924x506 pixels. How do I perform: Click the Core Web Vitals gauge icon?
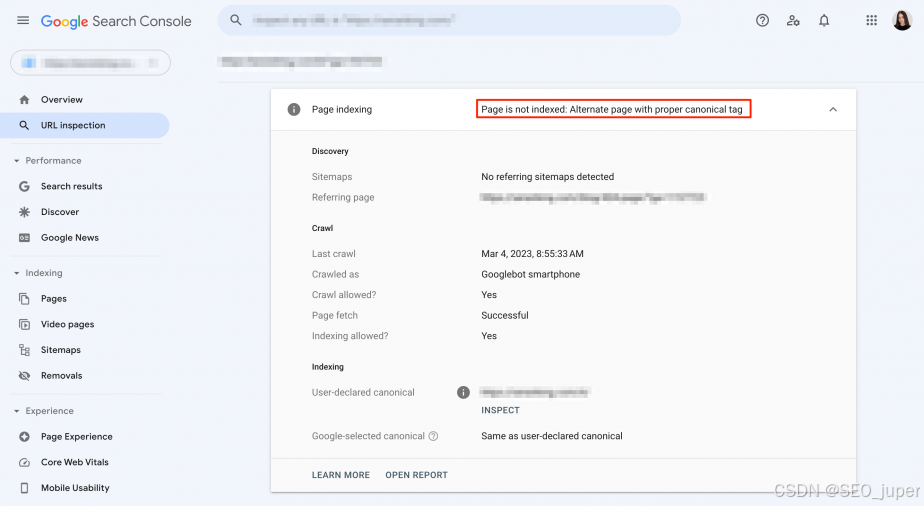click(24, 462)
